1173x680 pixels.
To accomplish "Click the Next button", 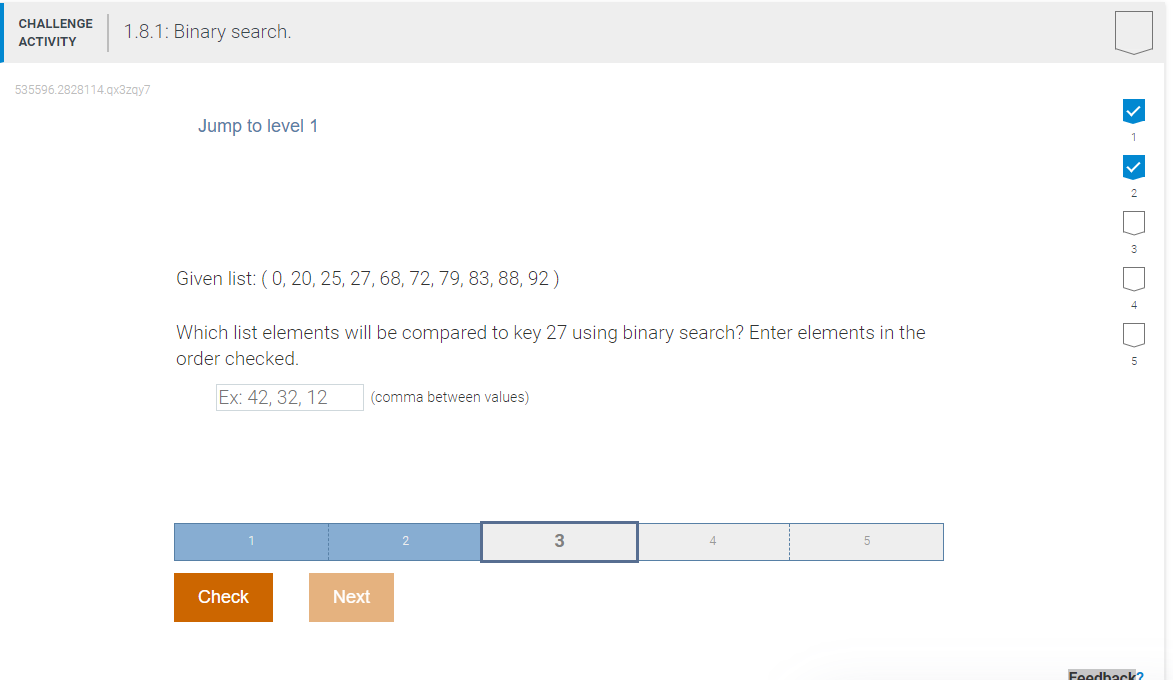I will pyautogui.click(x=351, y=597).
